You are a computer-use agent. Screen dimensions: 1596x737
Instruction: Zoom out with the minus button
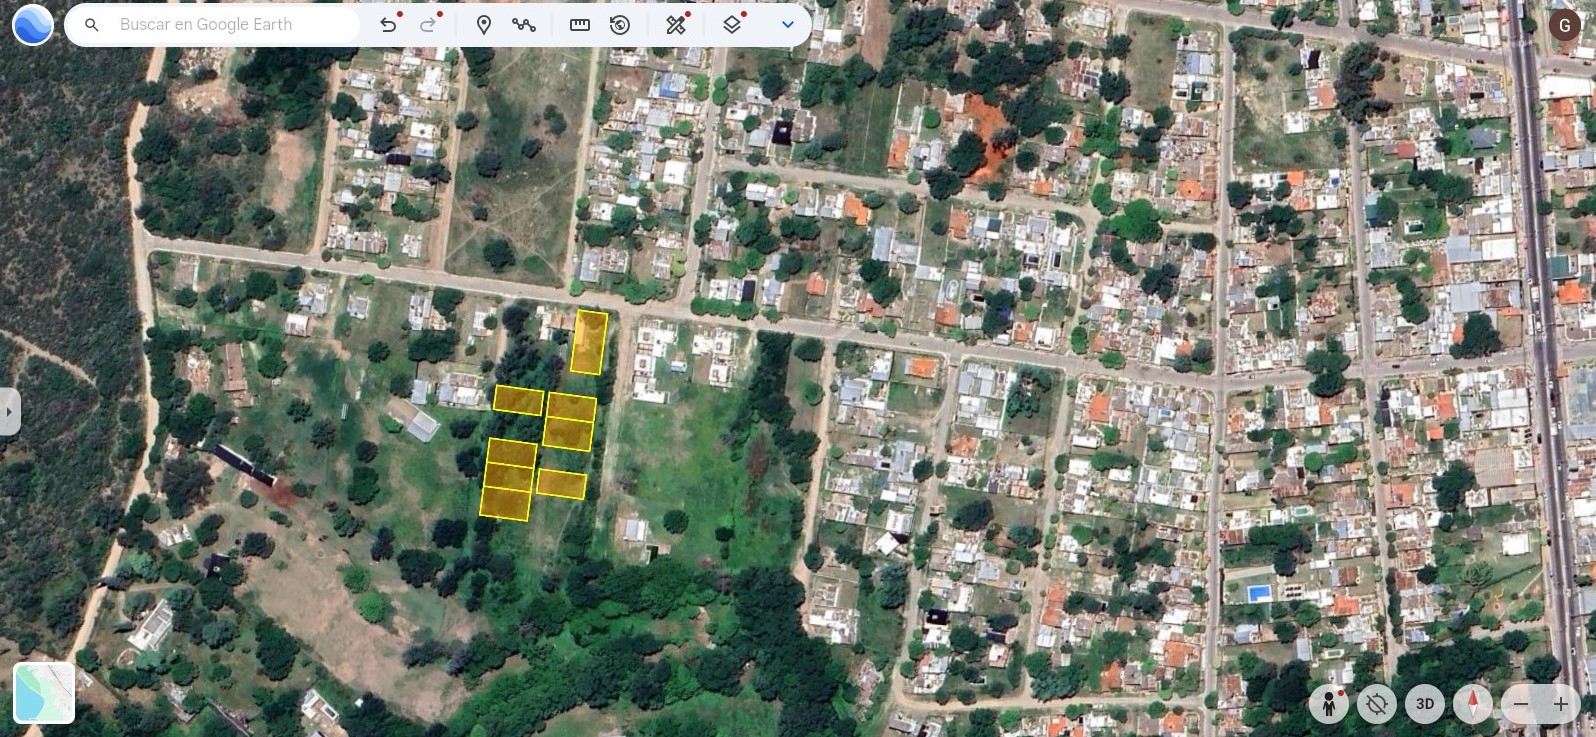tap(1521, 704)
